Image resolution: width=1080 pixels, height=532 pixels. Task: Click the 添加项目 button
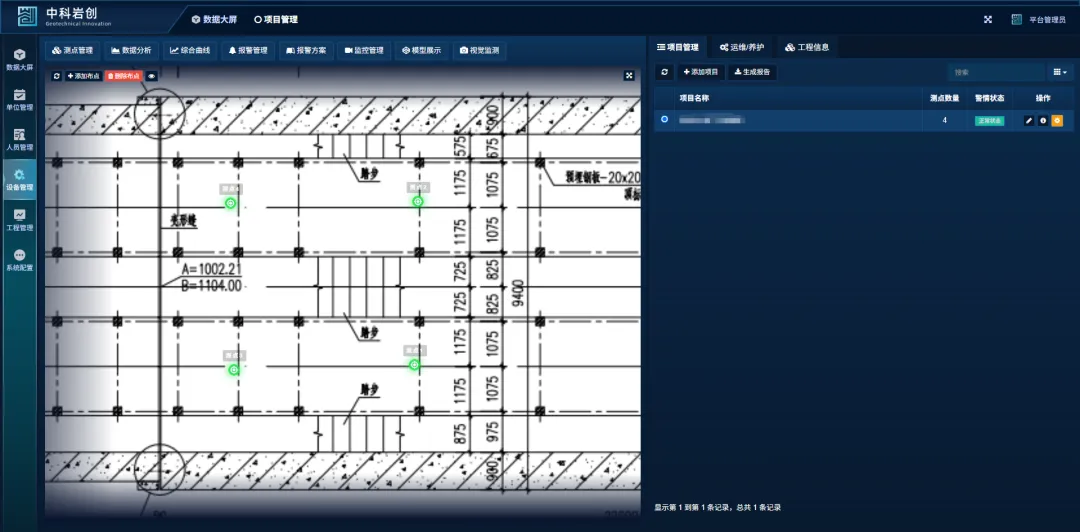point(701,72)
